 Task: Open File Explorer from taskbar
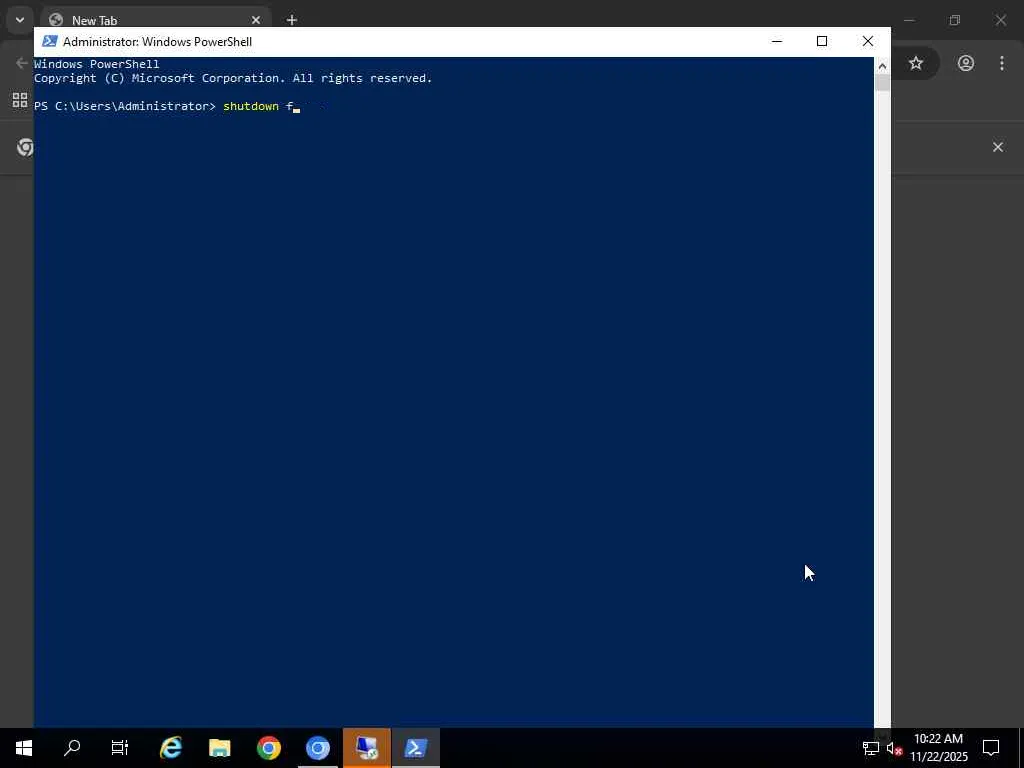point(219,748)
